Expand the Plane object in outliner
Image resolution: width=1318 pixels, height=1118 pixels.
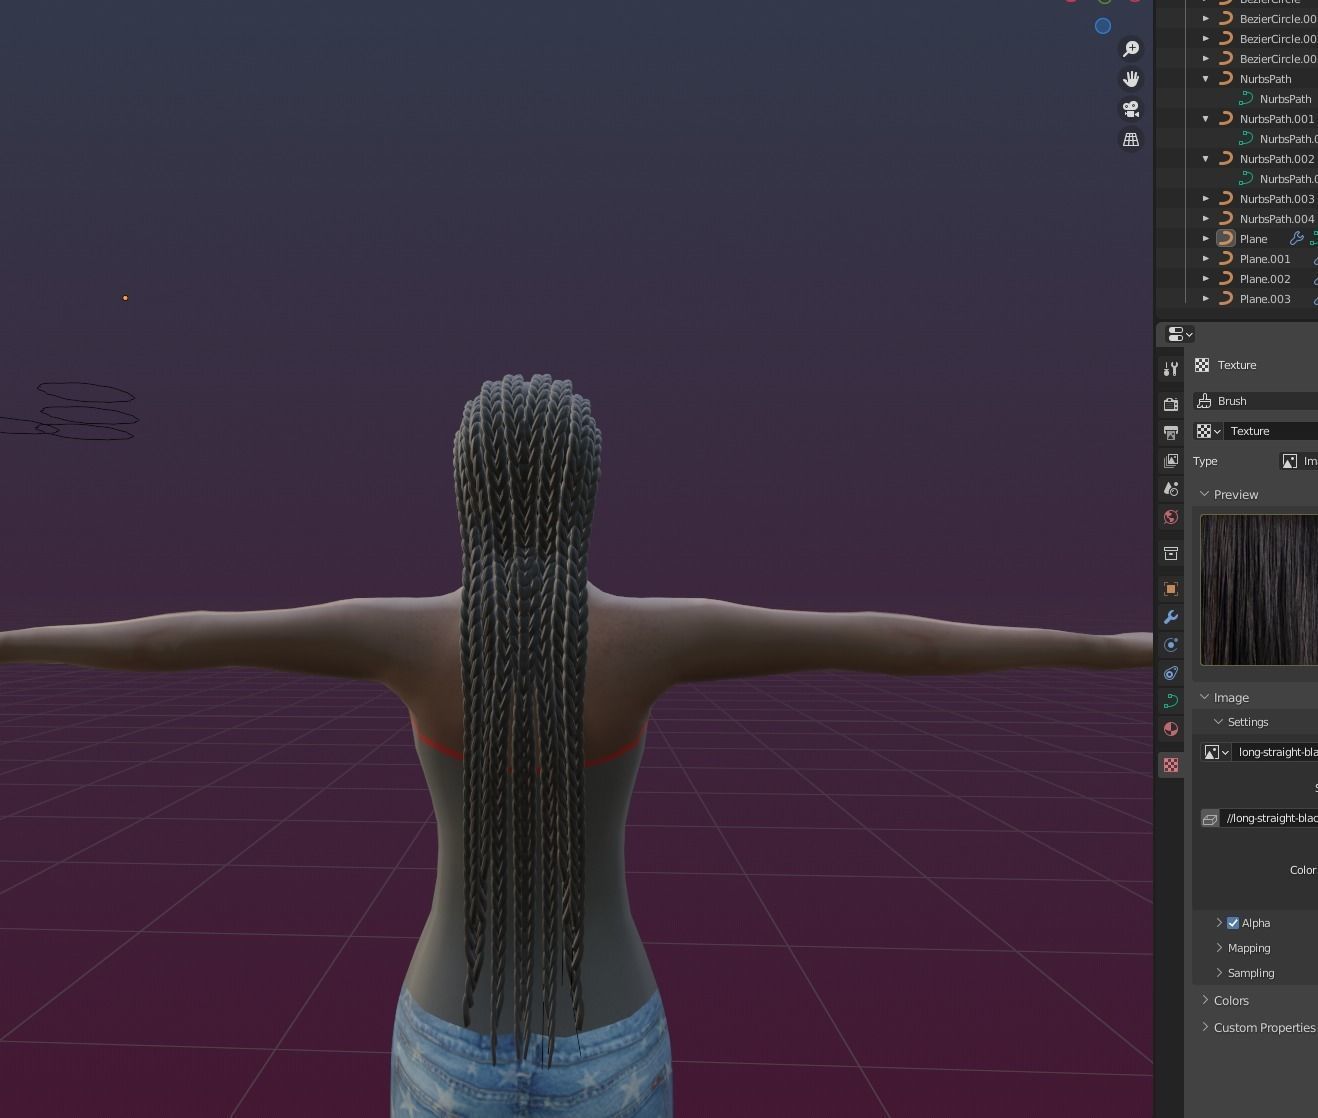[x=1205, y=238]
